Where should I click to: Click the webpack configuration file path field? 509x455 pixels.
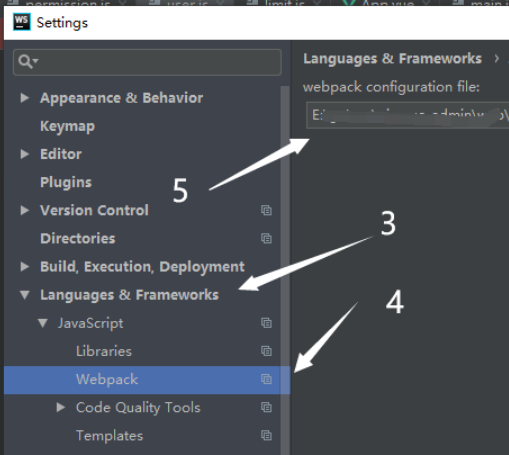click(x=407, y=115)
